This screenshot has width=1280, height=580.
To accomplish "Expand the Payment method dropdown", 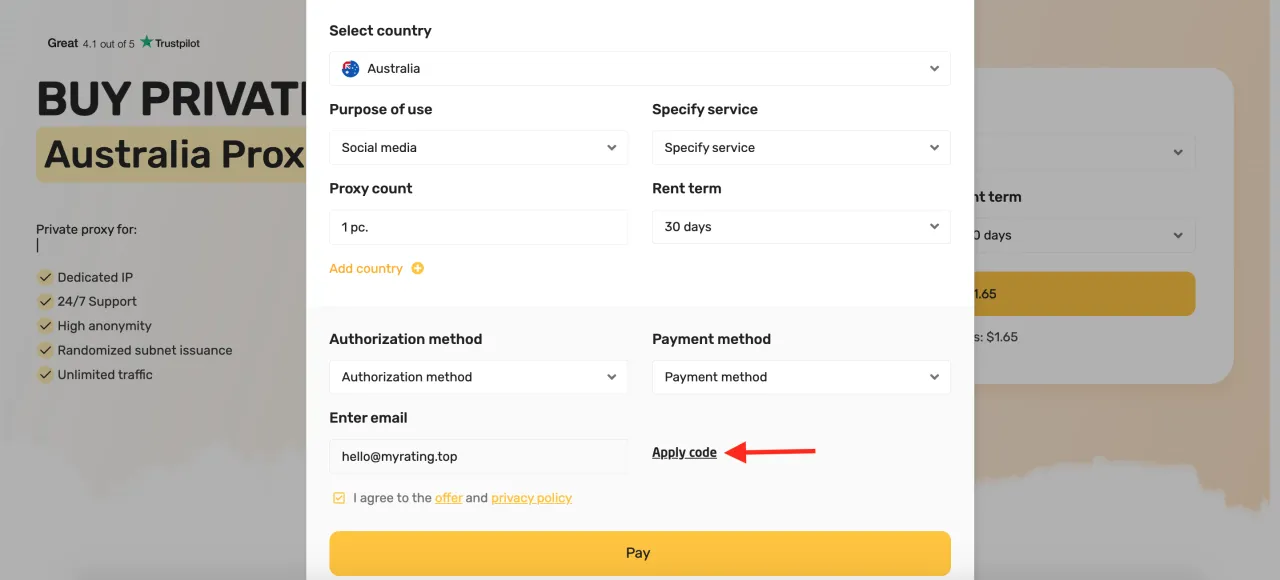I will pyautogui.click(x=800, y=377).
